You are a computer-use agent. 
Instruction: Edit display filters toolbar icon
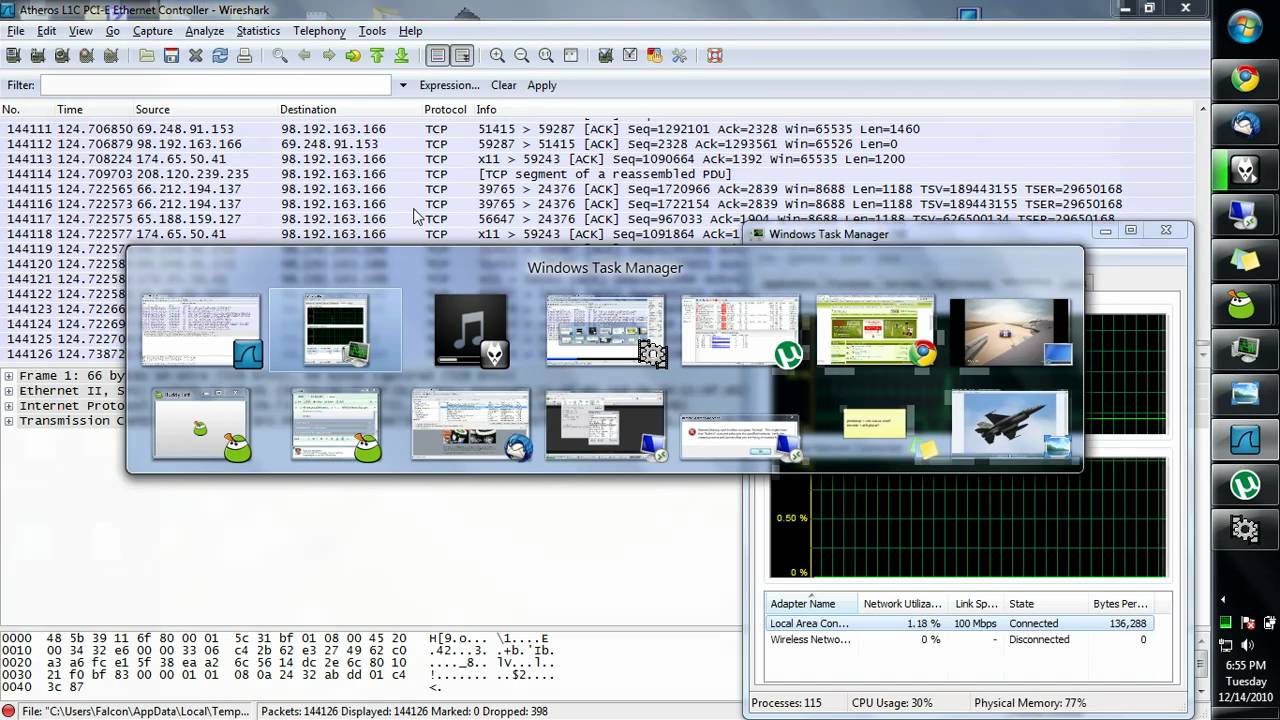[630, 56]
